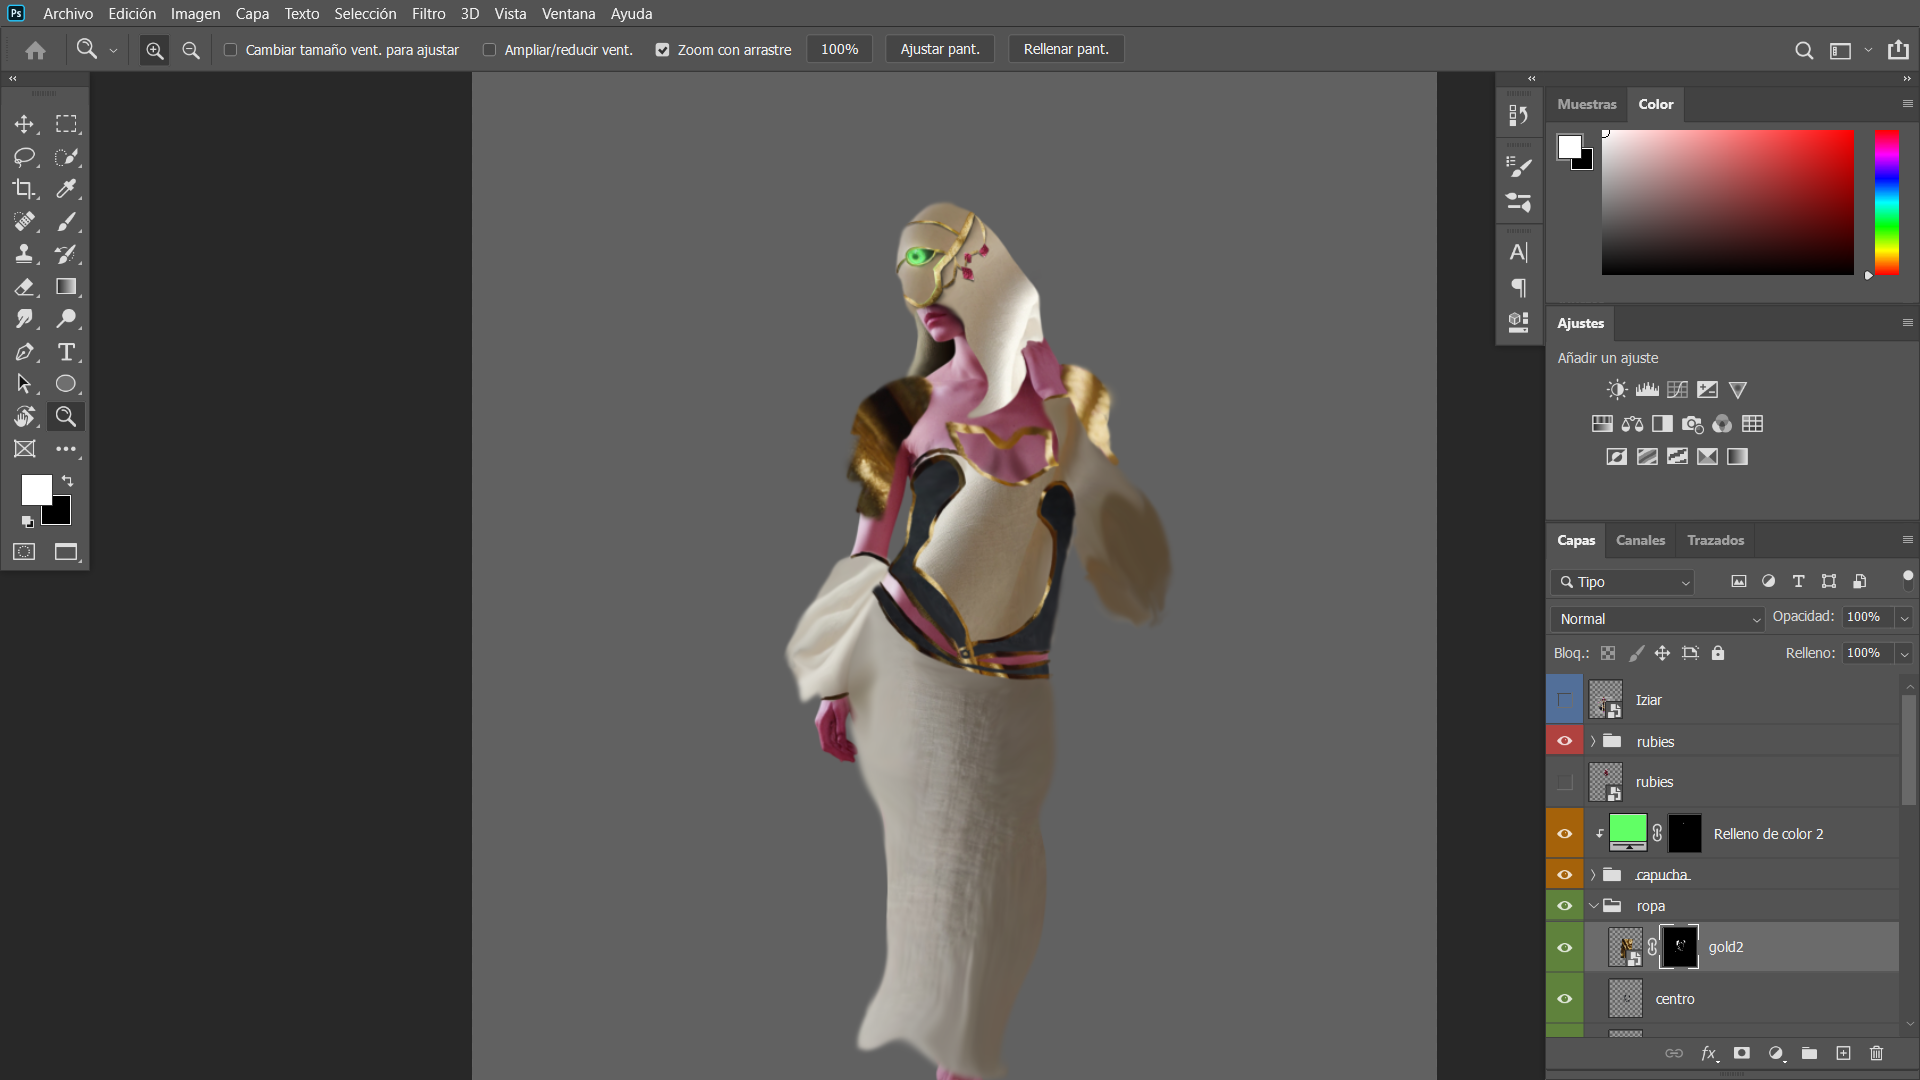
Task: Select the Ellipse shape tool
Action: pyautogui.click(x=66, y=384)
